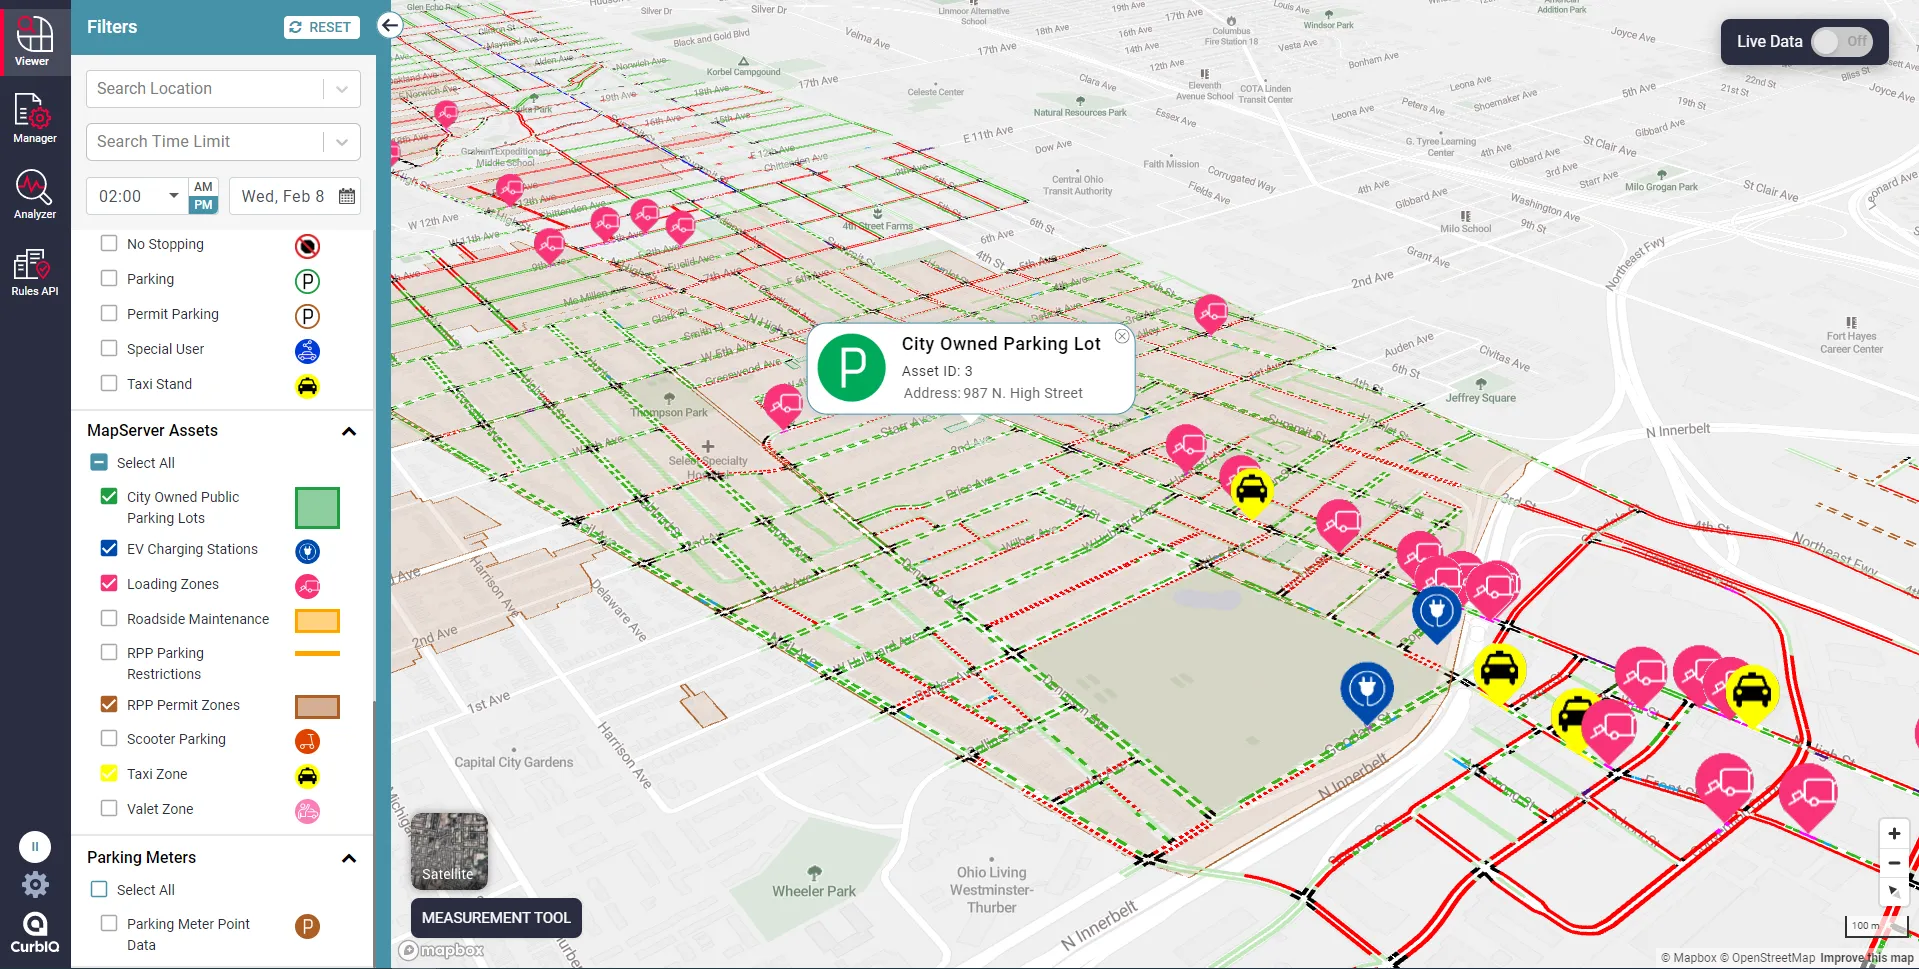Viewport: 1919px width, 969px height.
Task: Switch to the Analyzer tool
Action: 34,193
